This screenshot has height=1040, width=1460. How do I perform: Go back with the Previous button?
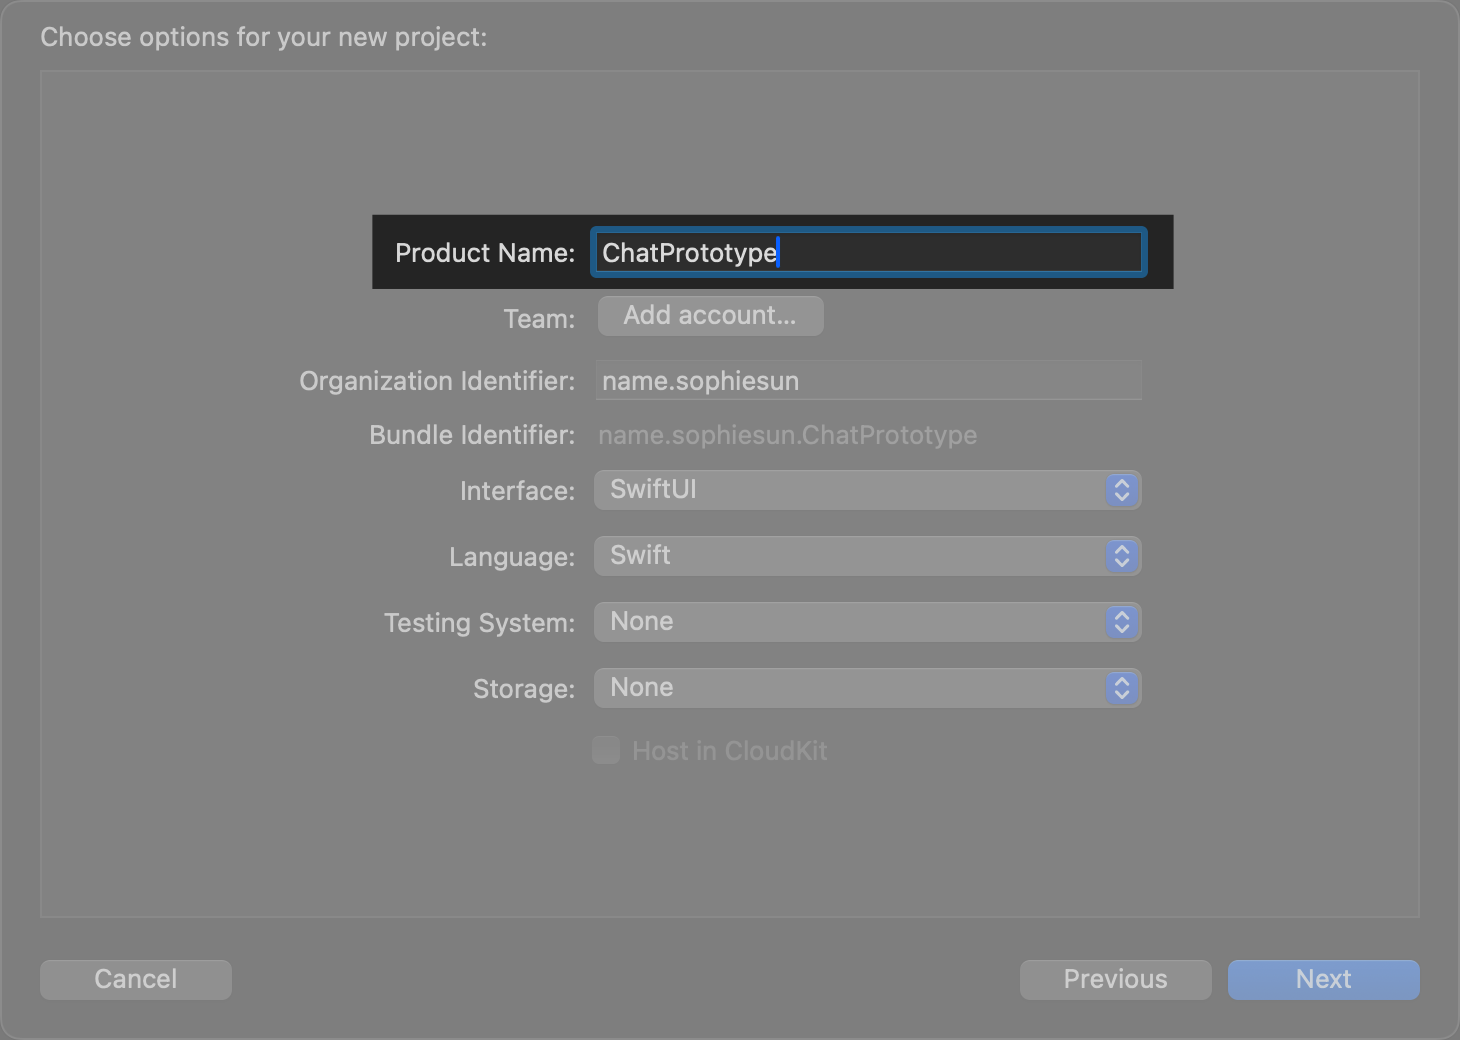(1115, 979)
